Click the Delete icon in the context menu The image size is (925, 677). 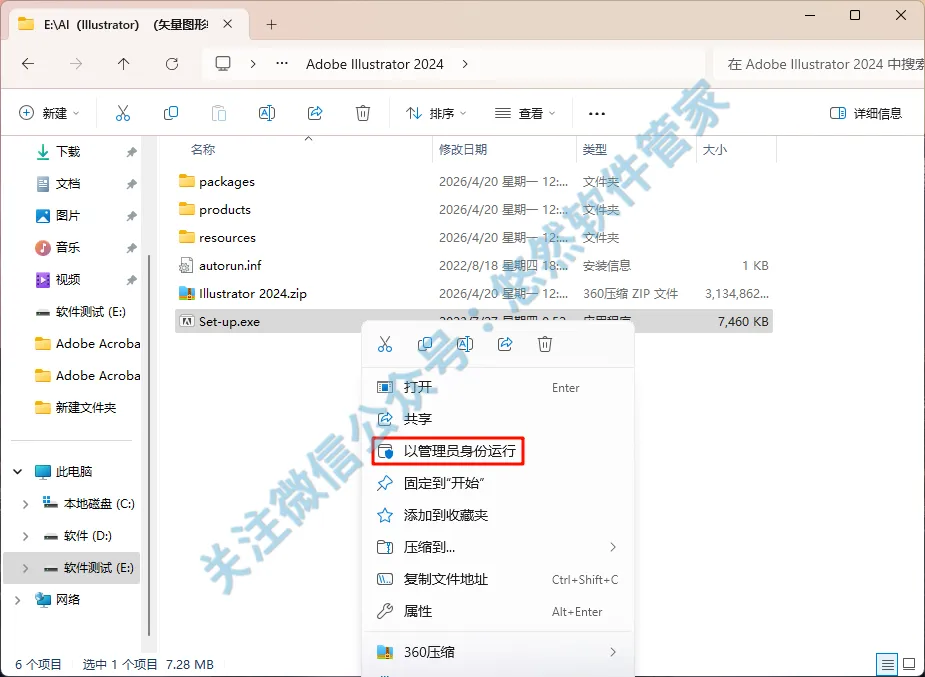pos(545,344)
